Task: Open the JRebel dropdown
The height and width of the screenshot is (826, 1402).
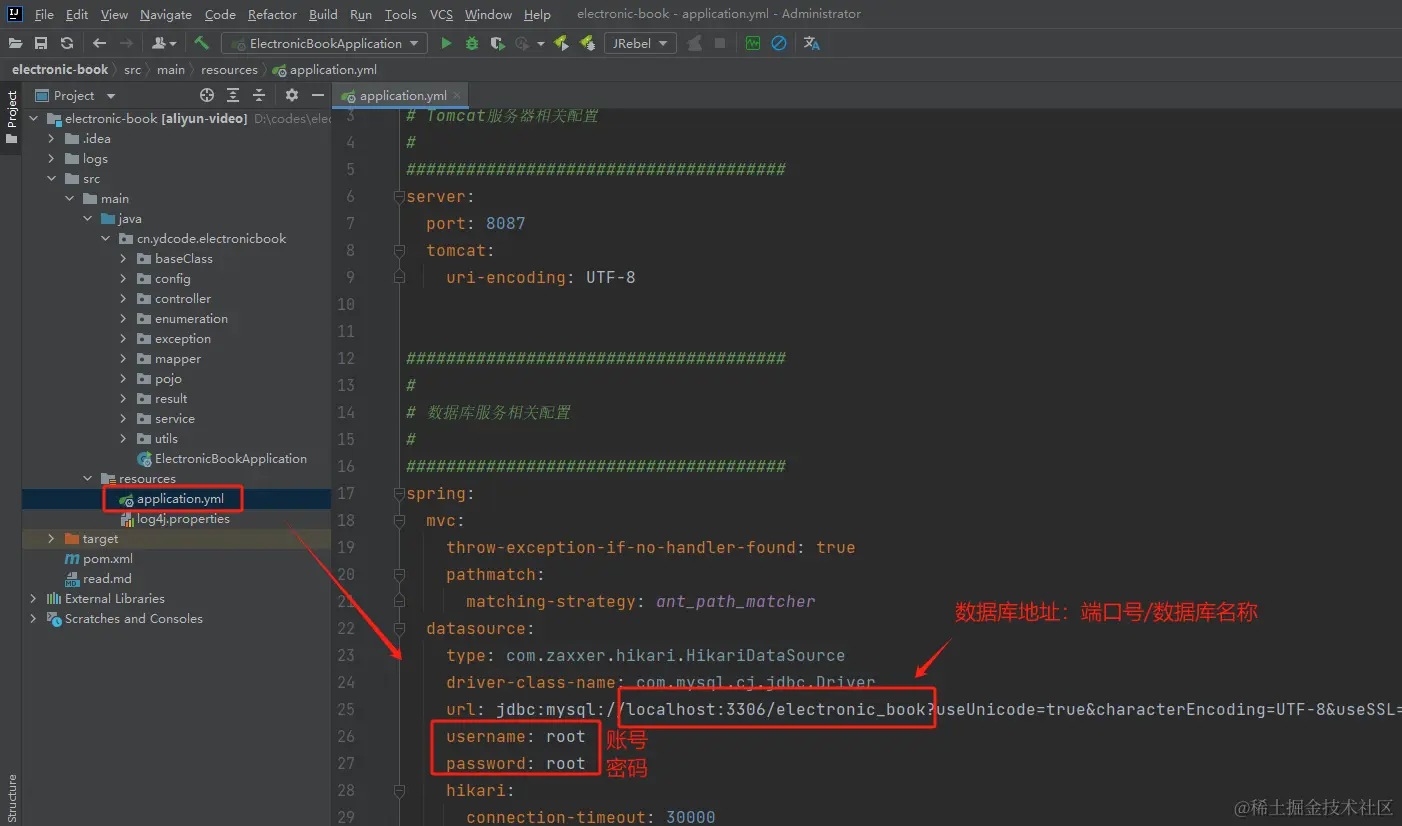Action: pos(640,43)
